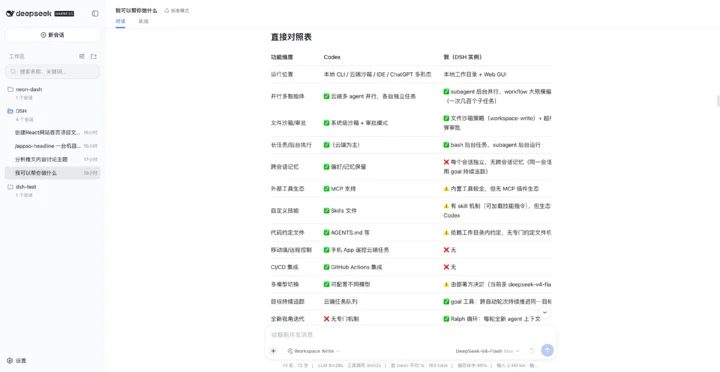Click the status bar stats below the composer
The width and height of the screenshot is (720, 372).
click(411, 366)
